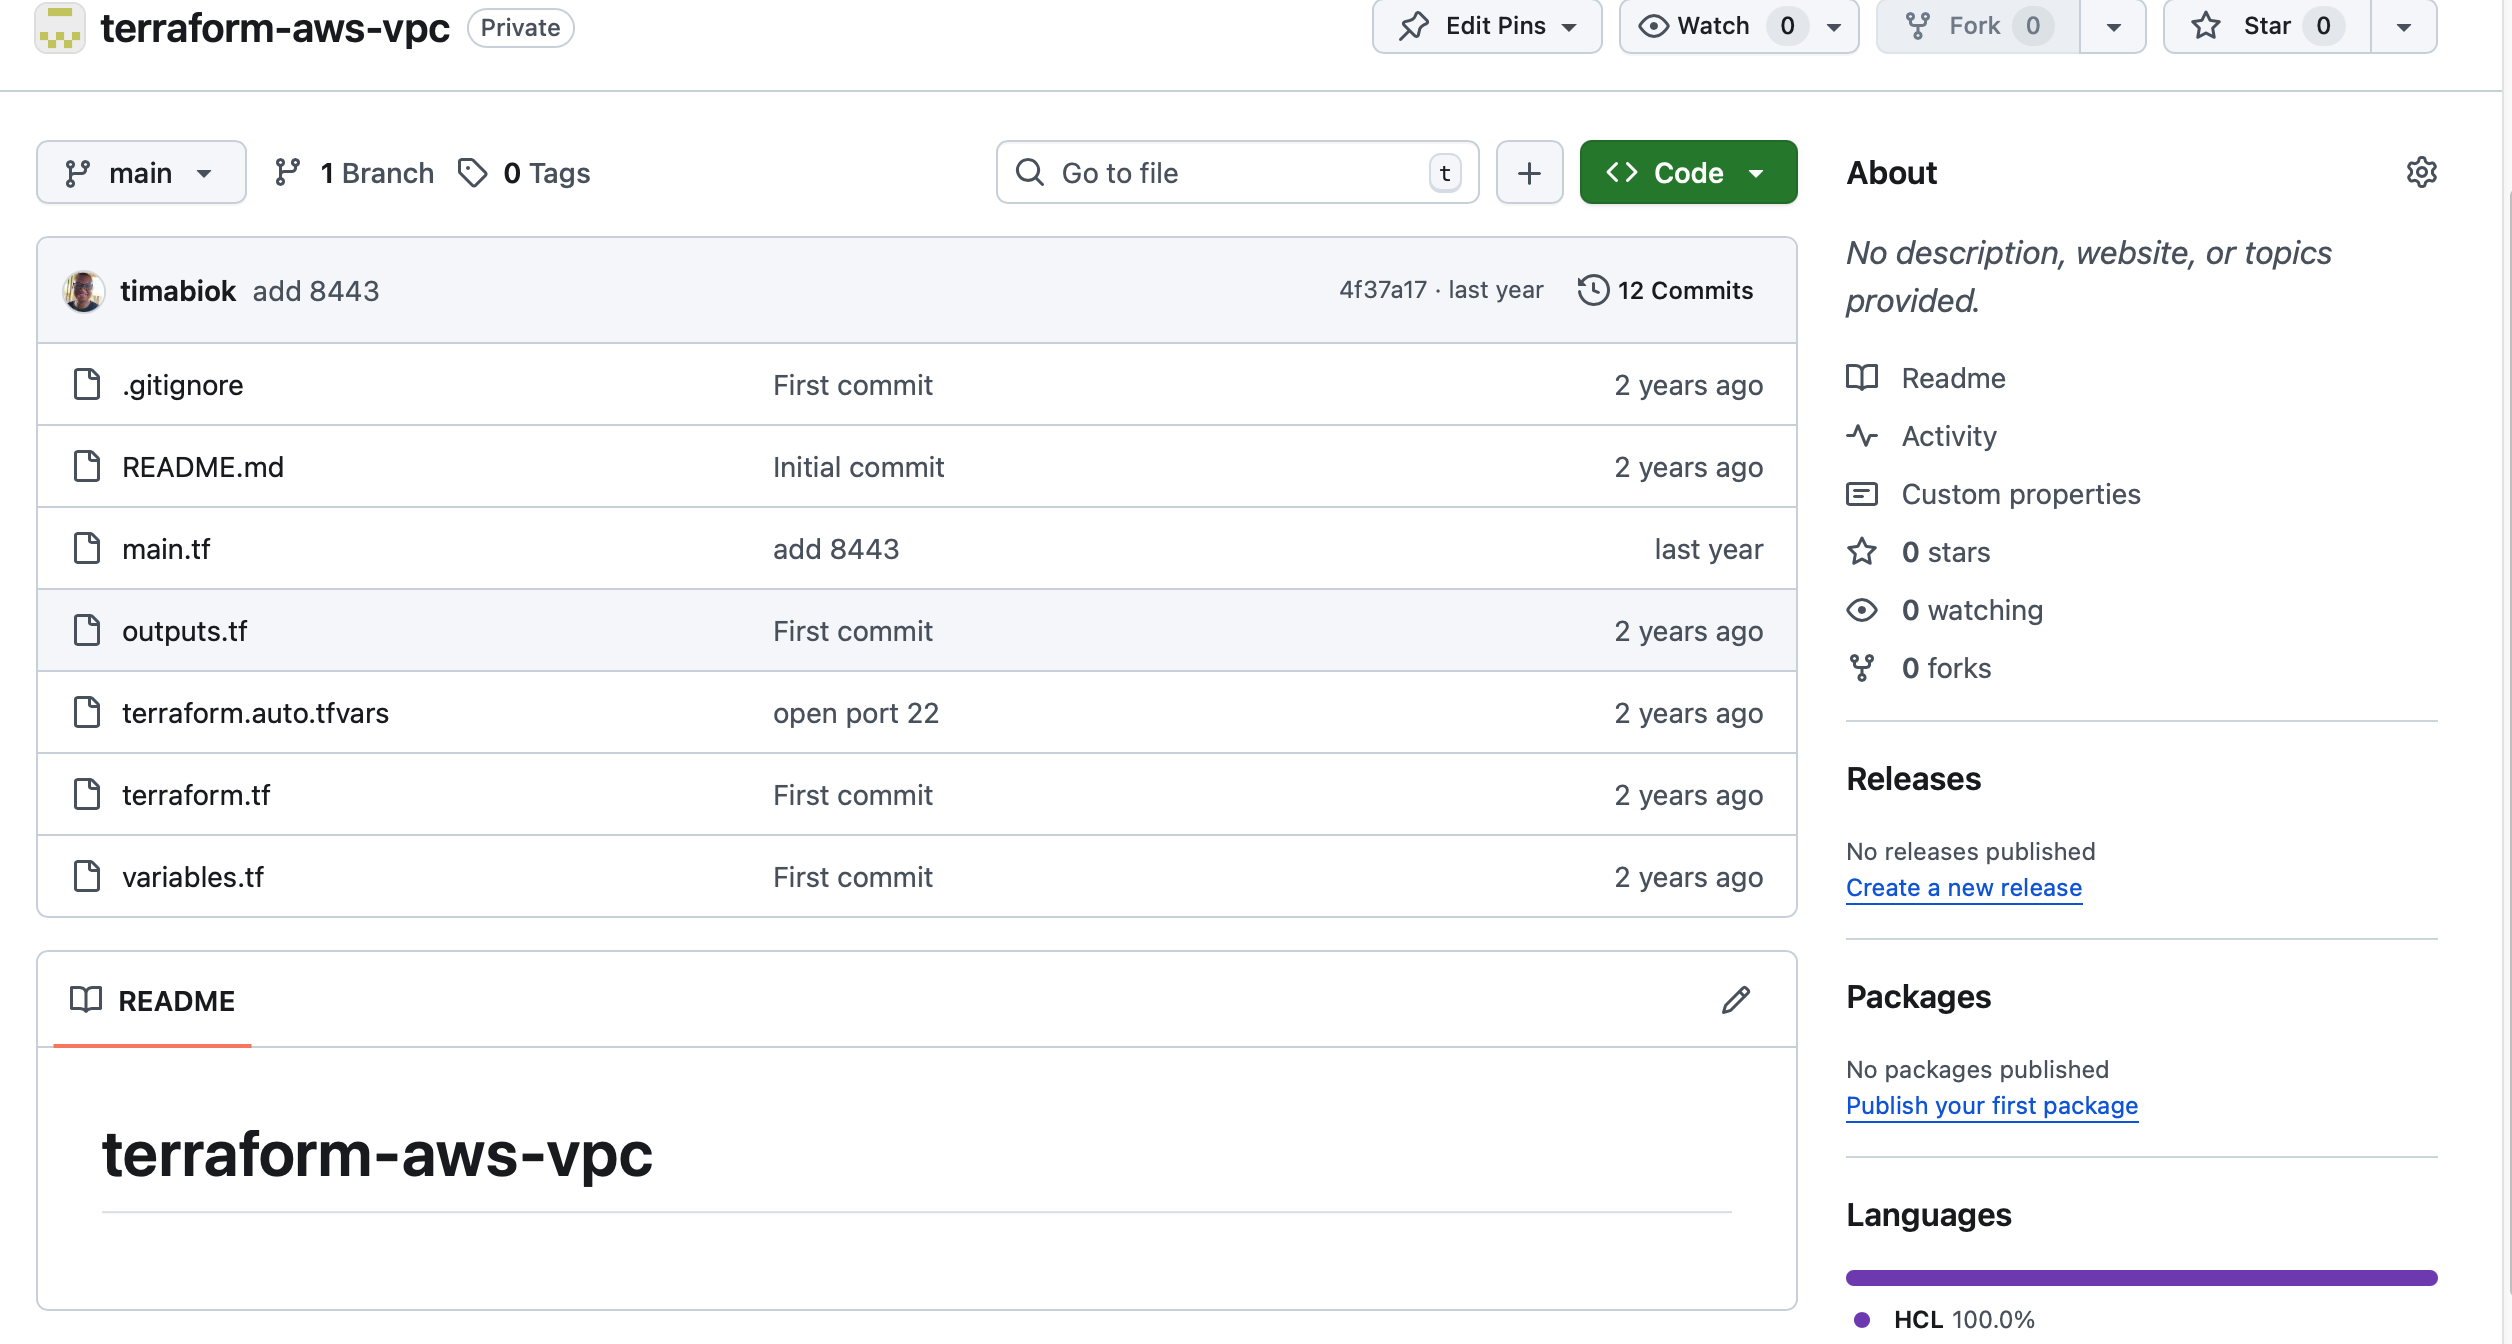Click the Fork button

[x=1978, y=26]
